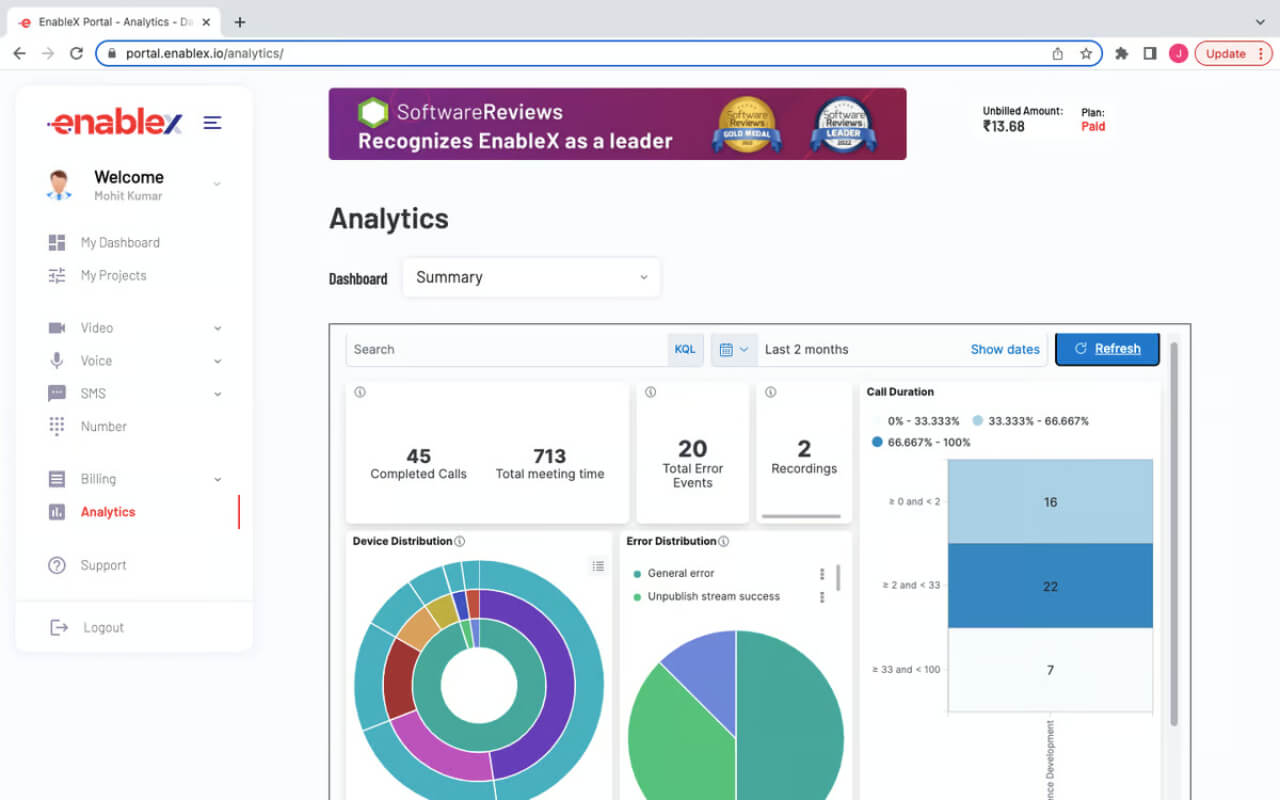Expand the Voice submenu

click(x=217, y=361)
